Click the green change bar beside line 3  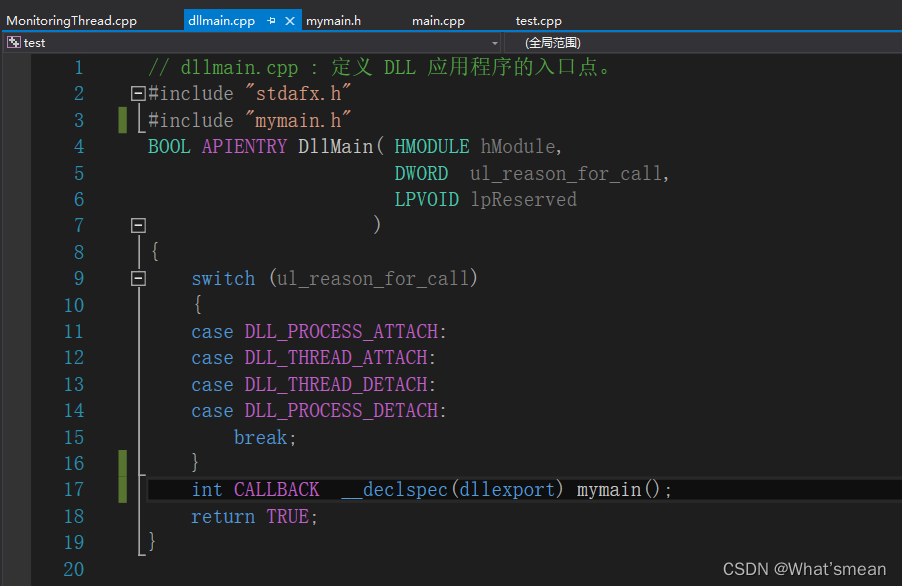122,119
